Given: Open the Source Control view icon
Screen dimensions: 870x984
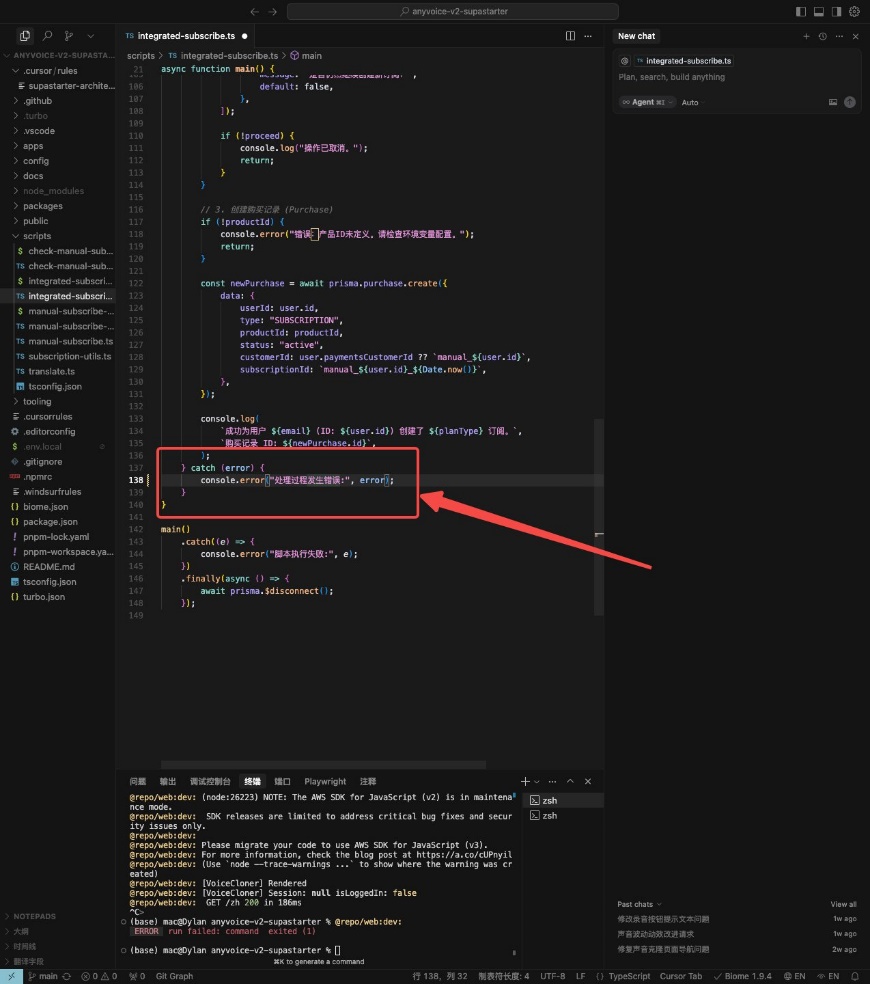Looking at the screenshot, I should click(68, 36).
